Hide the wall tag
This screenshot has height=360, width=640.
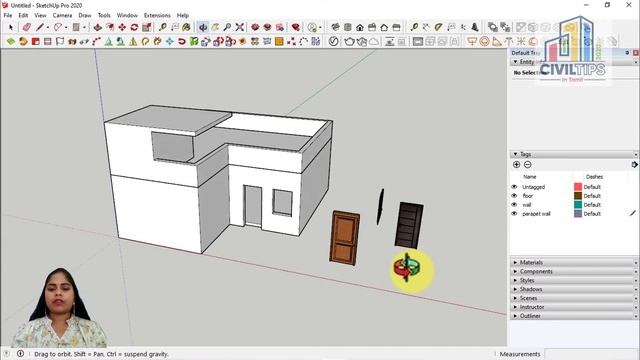[514, 205]
